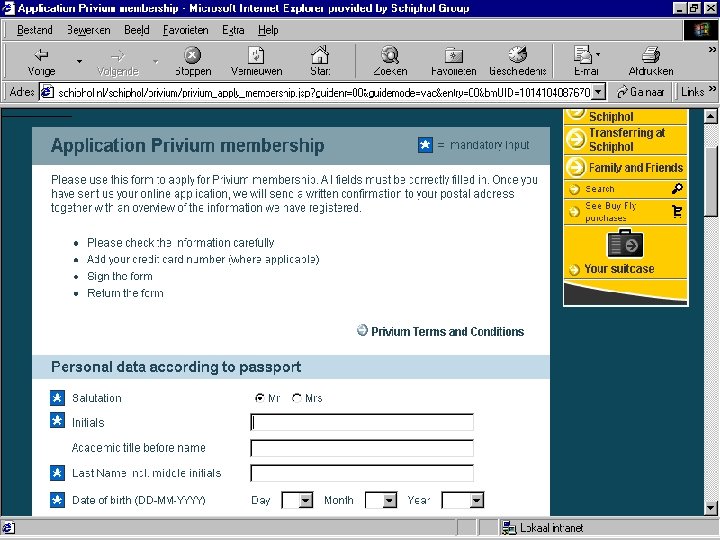
Task: Click the mandatory input legend star icon
Action: point(425,145)
